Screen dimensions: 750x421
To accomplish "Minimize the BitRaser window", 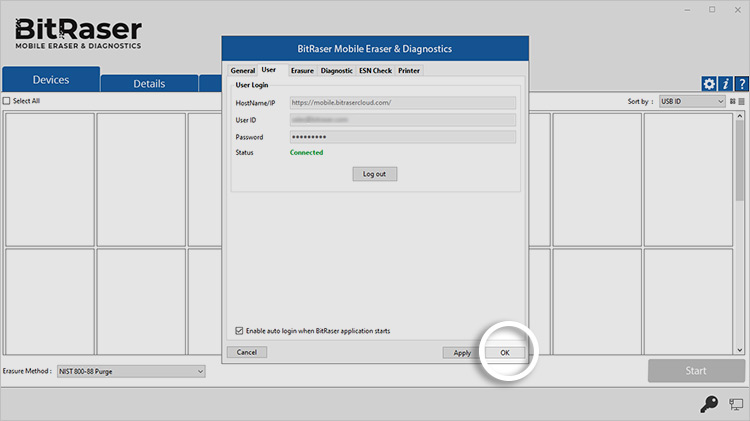I will point(687,10).
